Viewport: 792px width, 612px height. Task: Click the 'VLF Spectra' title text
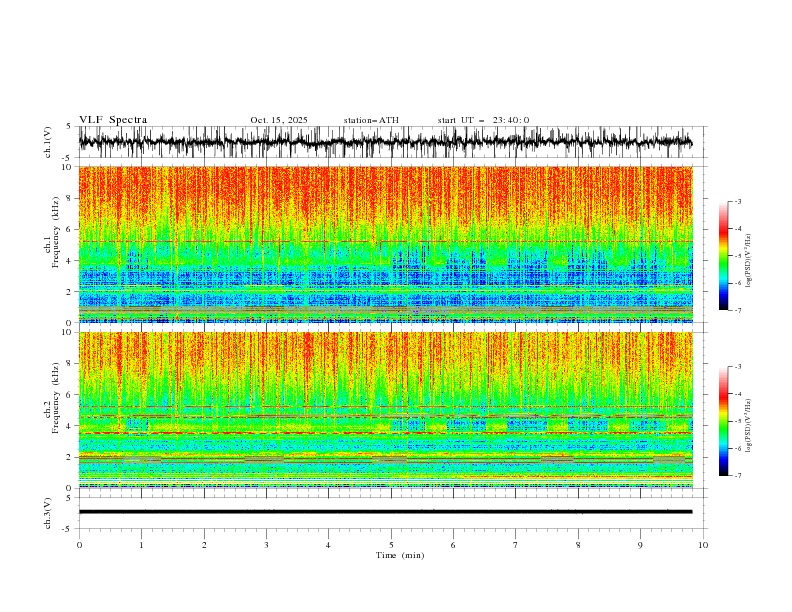(113, 120)
